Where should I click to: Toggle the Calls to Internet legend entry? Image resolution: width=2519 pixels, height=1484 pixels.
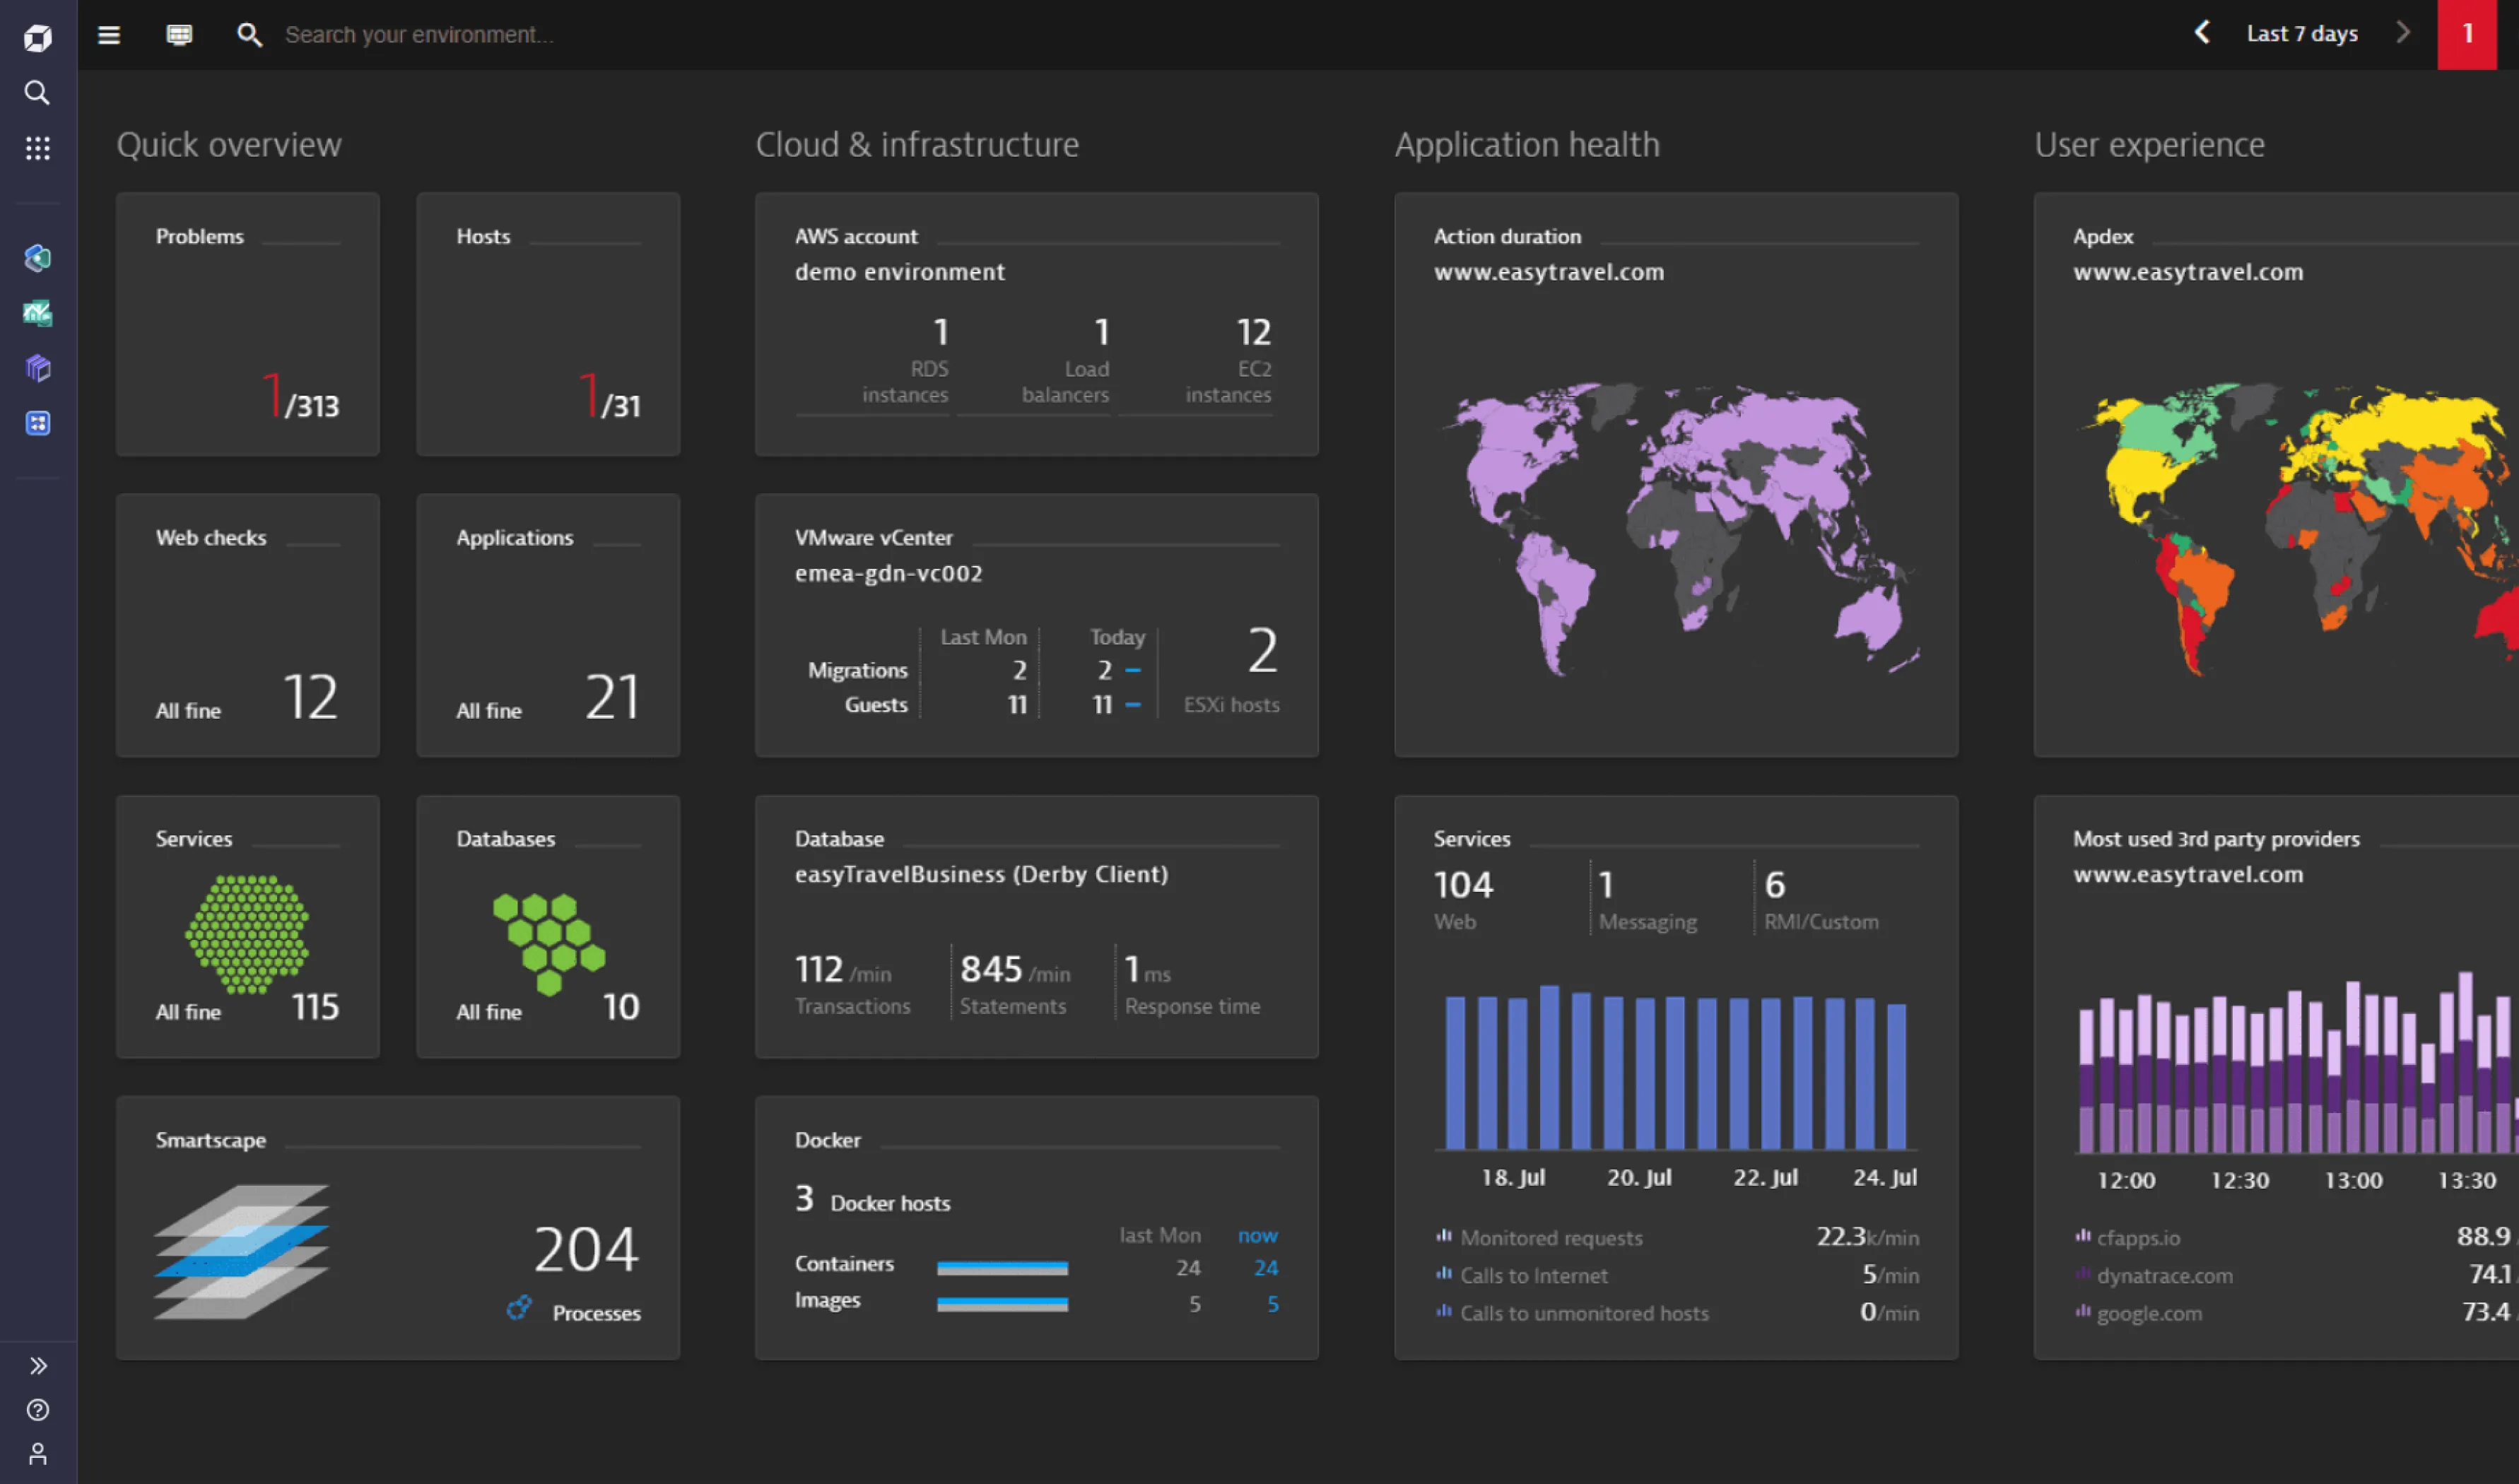(1533, 1276)
